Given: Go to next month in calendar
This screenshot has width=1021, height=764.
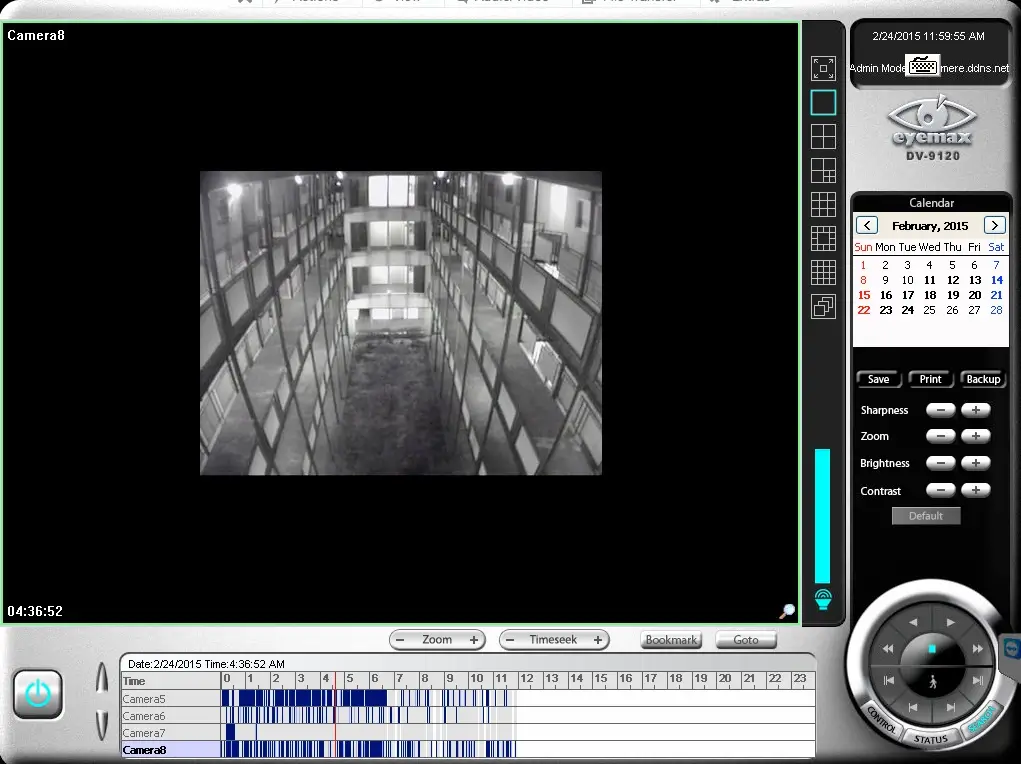Looking at the screenshot, I should tap(994, 225).
